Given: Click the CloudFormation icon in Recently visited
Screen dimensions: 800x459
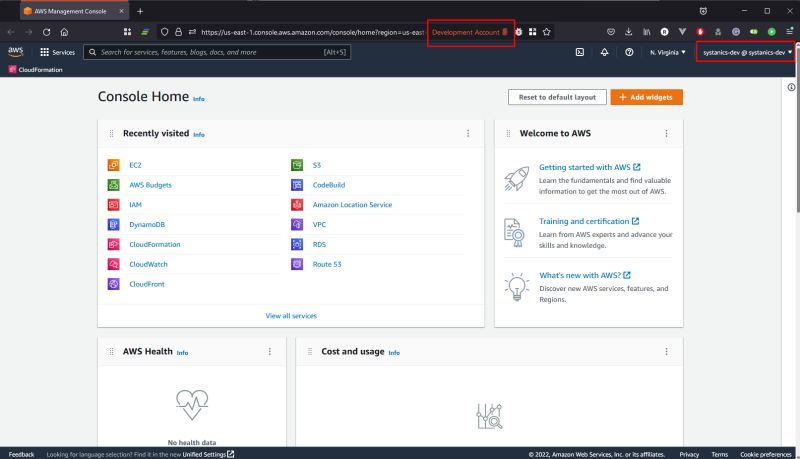Looking at the screenshot, I should (113, 244).
